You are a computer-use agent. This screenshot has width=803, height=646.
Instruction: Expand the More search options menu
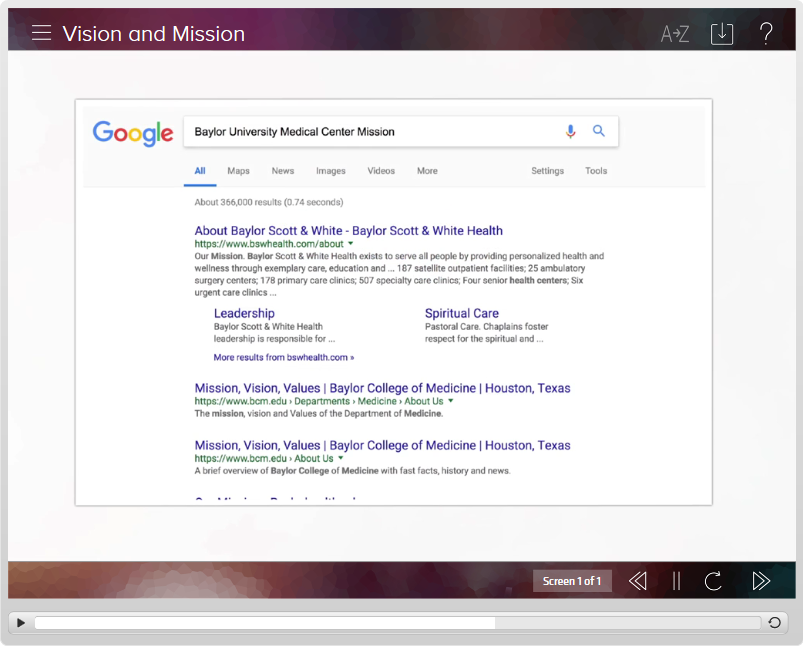tap(427, 171)
